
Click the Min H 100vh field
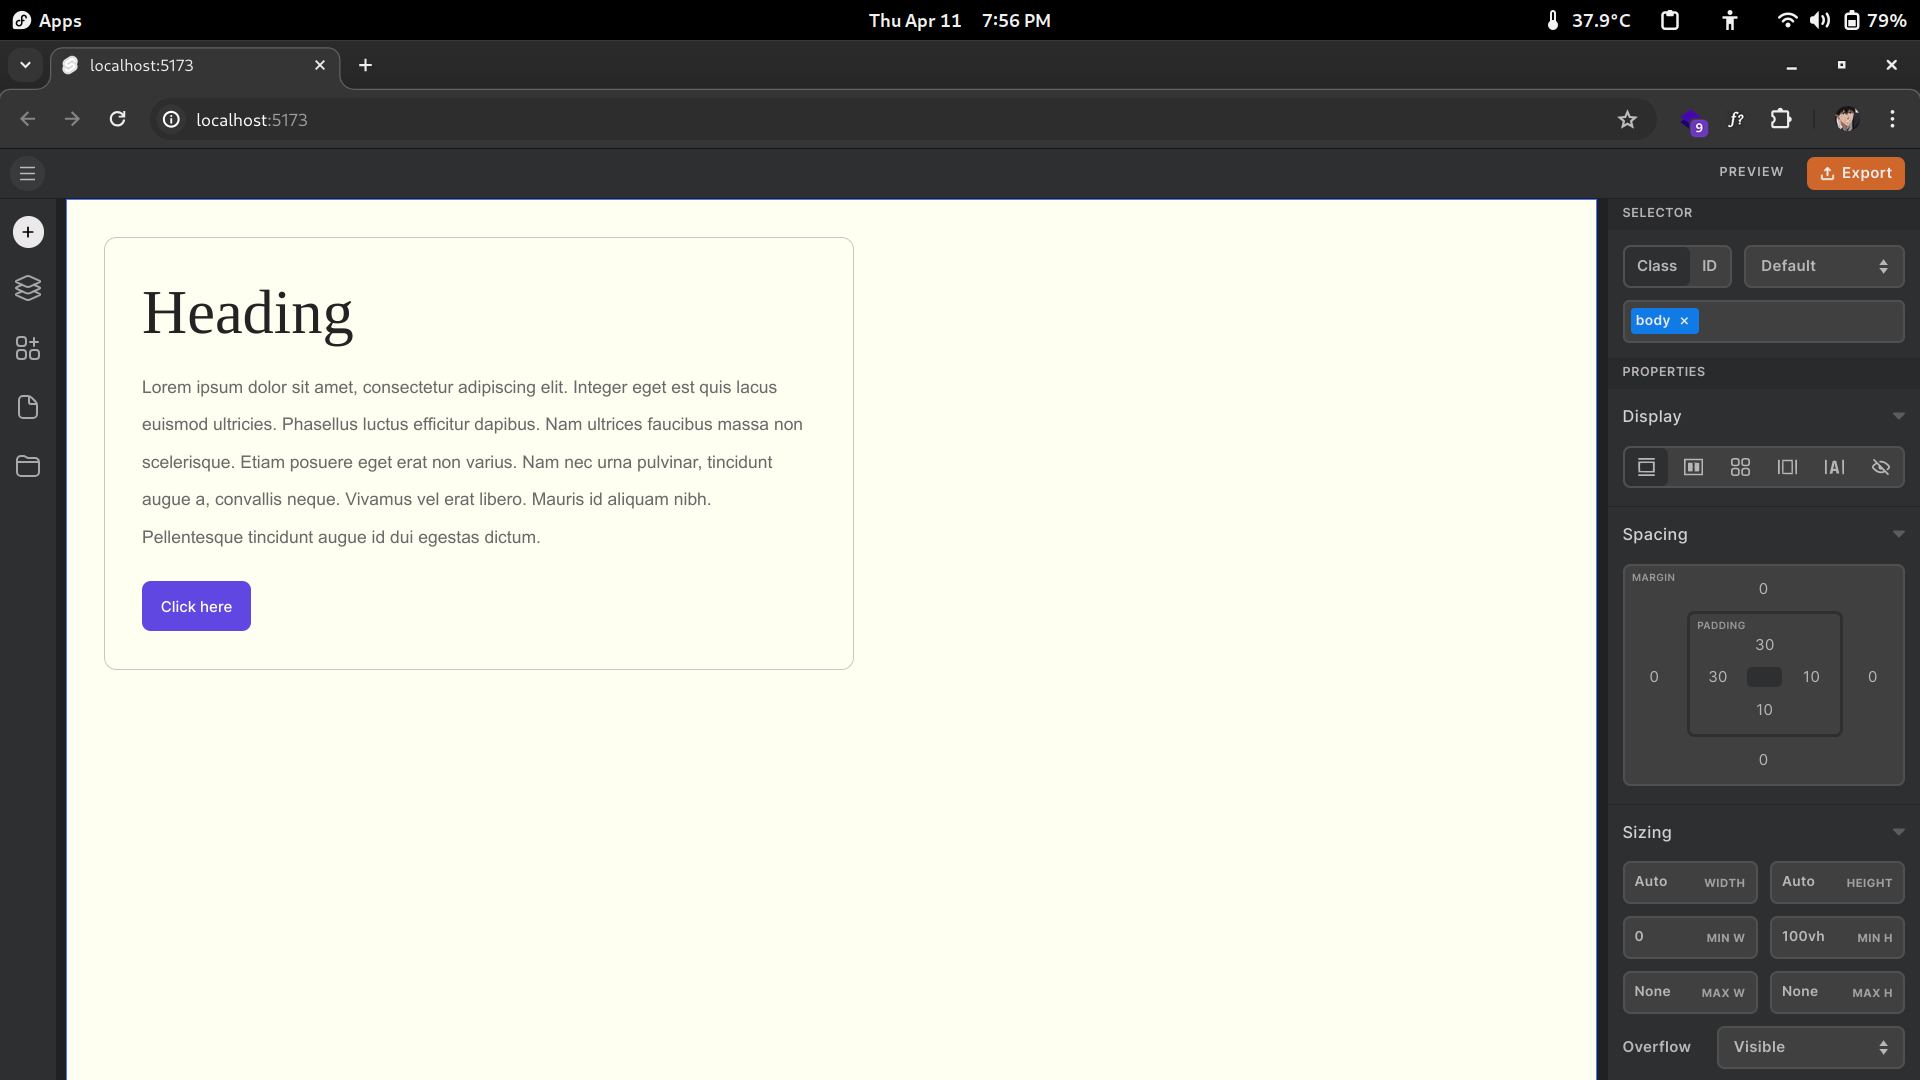(1836, 937)
